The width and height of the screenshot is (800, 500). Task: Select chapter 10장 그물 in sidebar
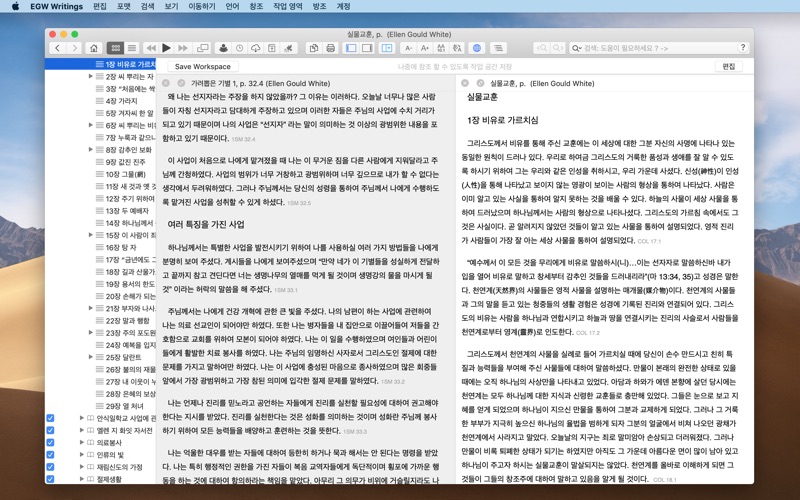126,174
